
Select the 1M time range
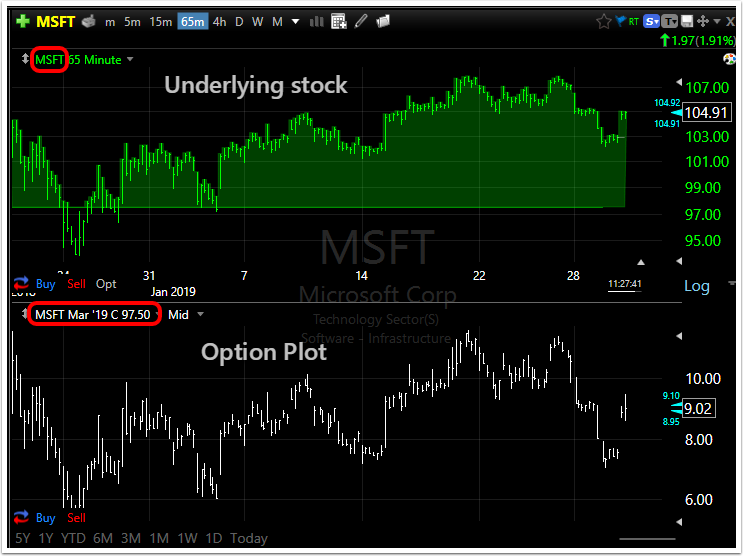159,538
